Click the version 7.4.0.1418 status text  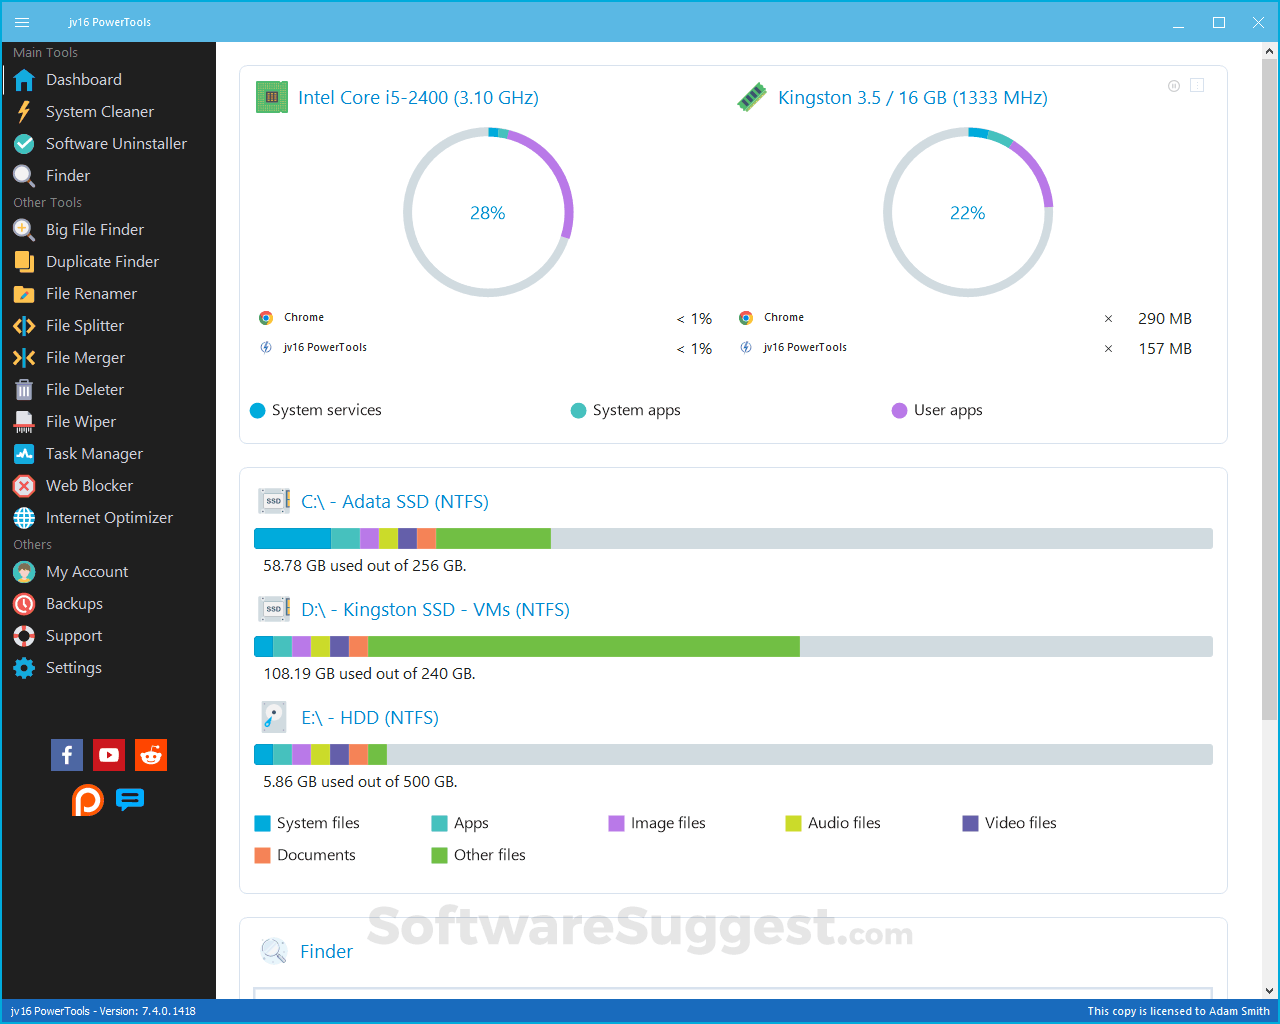[103, 1011]
